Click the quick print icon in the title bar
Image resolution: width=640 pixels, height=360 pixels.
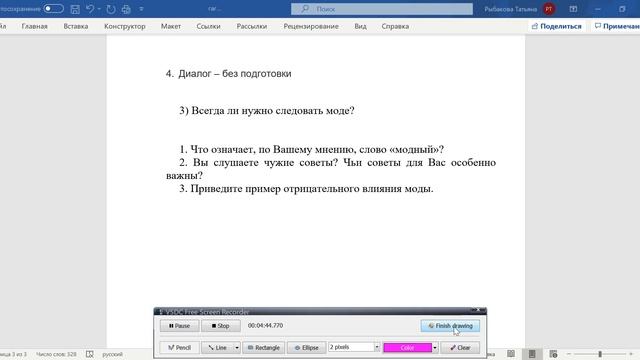[126, 9]
